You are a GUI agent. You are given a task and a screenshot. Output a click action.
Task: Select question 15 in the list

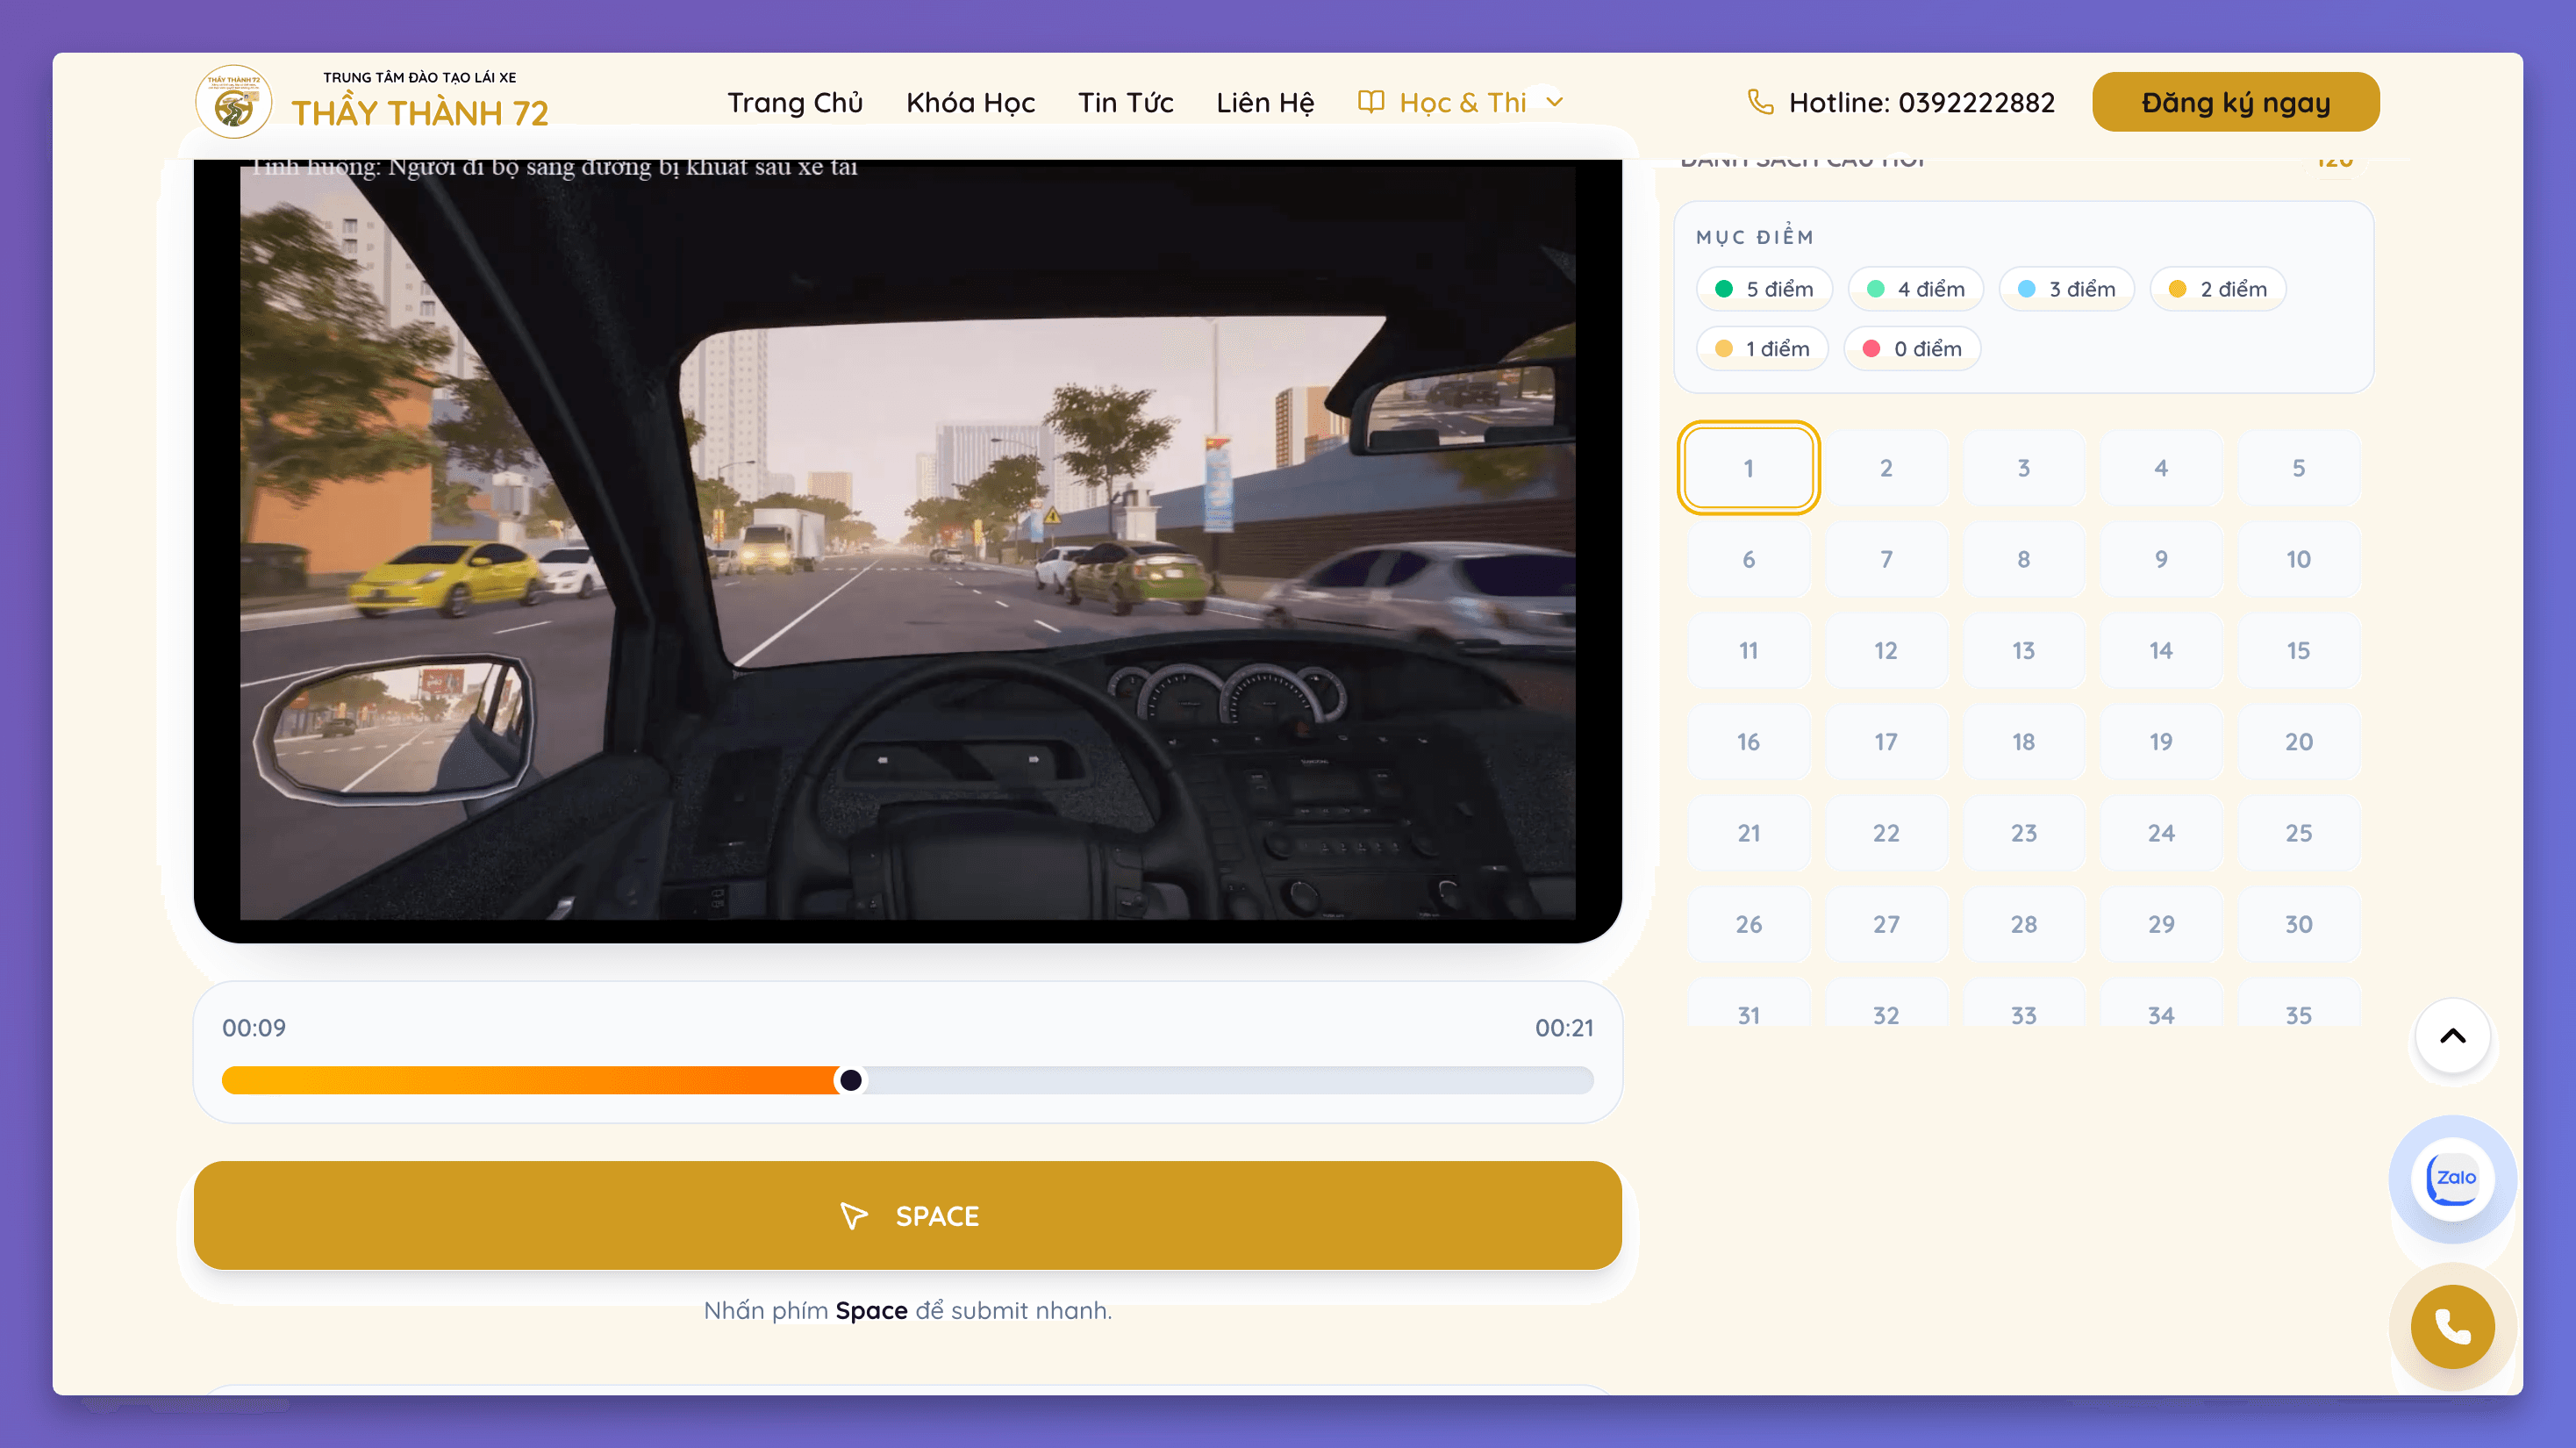pos(2298,651)
